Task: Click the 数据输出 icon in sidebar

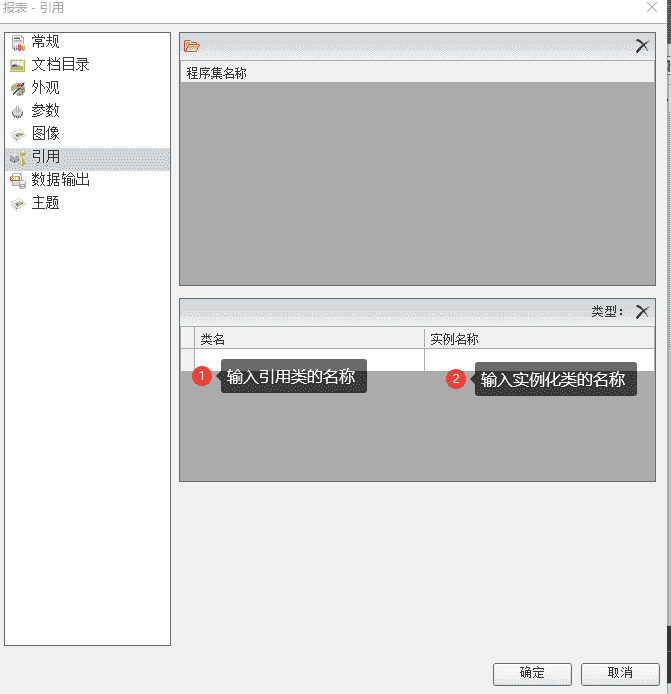Action: (x=18, y=181)
